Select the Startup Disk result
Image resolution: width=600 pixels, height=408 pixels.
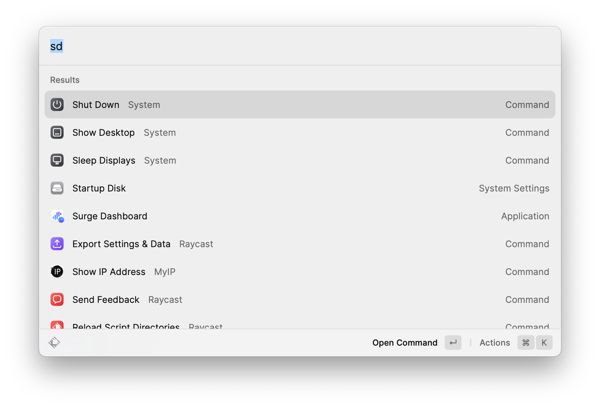point(300,188)
